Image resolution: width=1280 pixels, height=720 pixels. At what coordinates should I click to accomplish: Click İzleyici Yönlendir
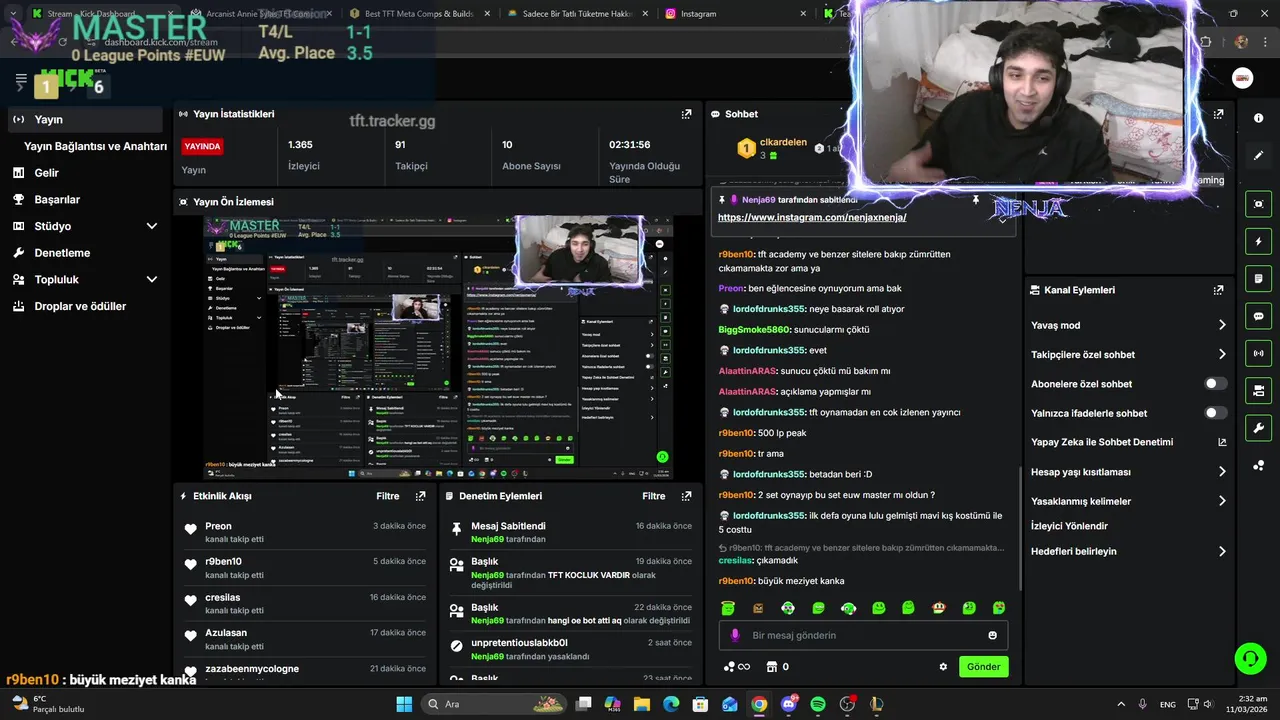[x=1069, y=526]
